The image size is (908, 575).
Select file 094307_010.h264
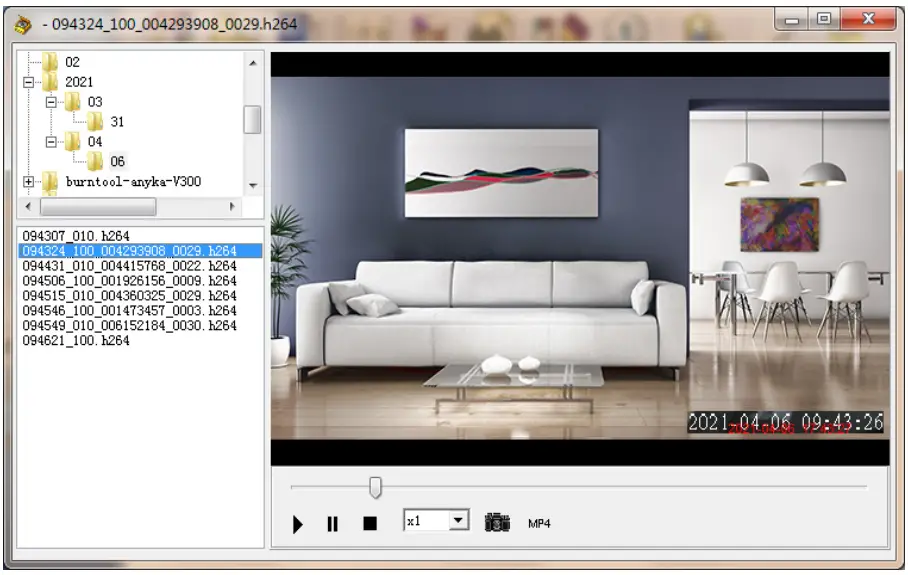(x=76, y=236)
